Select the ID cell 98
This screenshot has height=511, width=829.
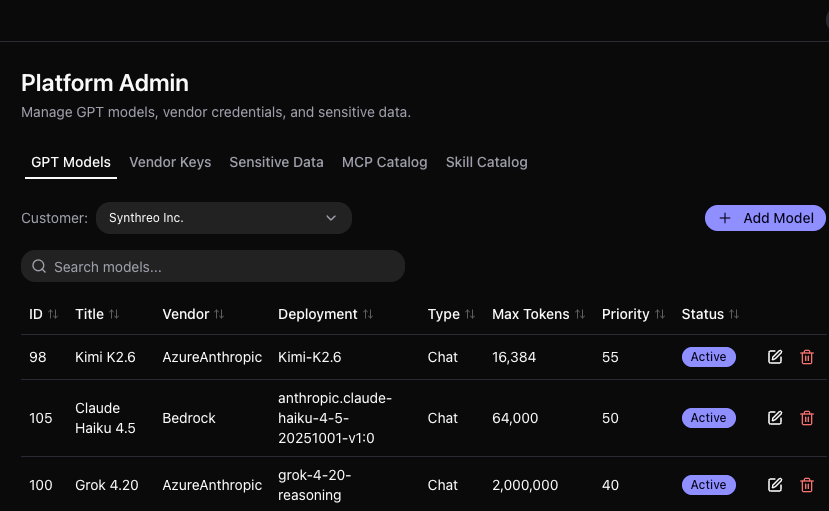coord(38,357)
